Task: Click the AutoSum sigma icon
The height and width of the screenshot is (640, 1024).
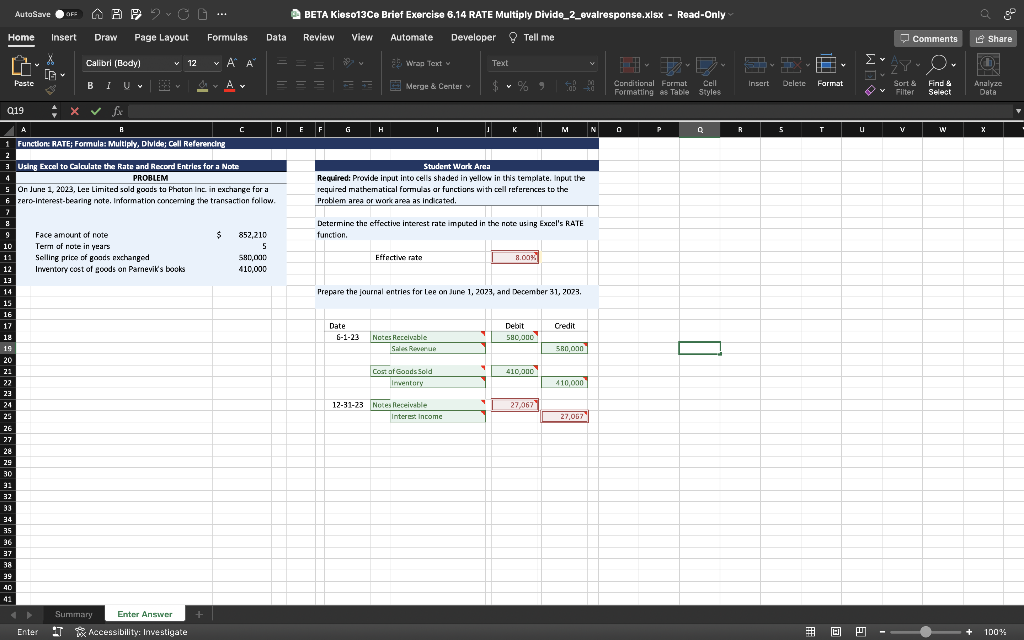Action: tap(870, 59)
